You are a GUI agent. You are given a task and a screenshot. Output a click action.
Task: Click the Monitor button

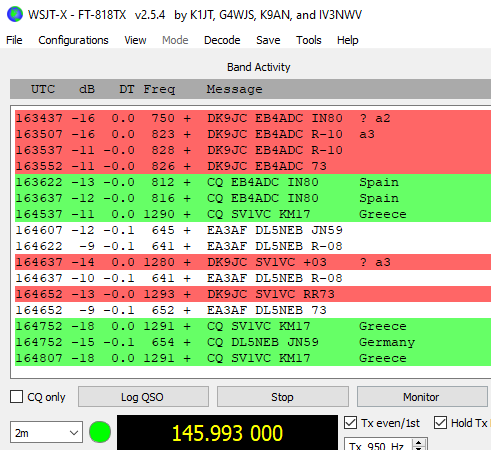pos(422,397)
